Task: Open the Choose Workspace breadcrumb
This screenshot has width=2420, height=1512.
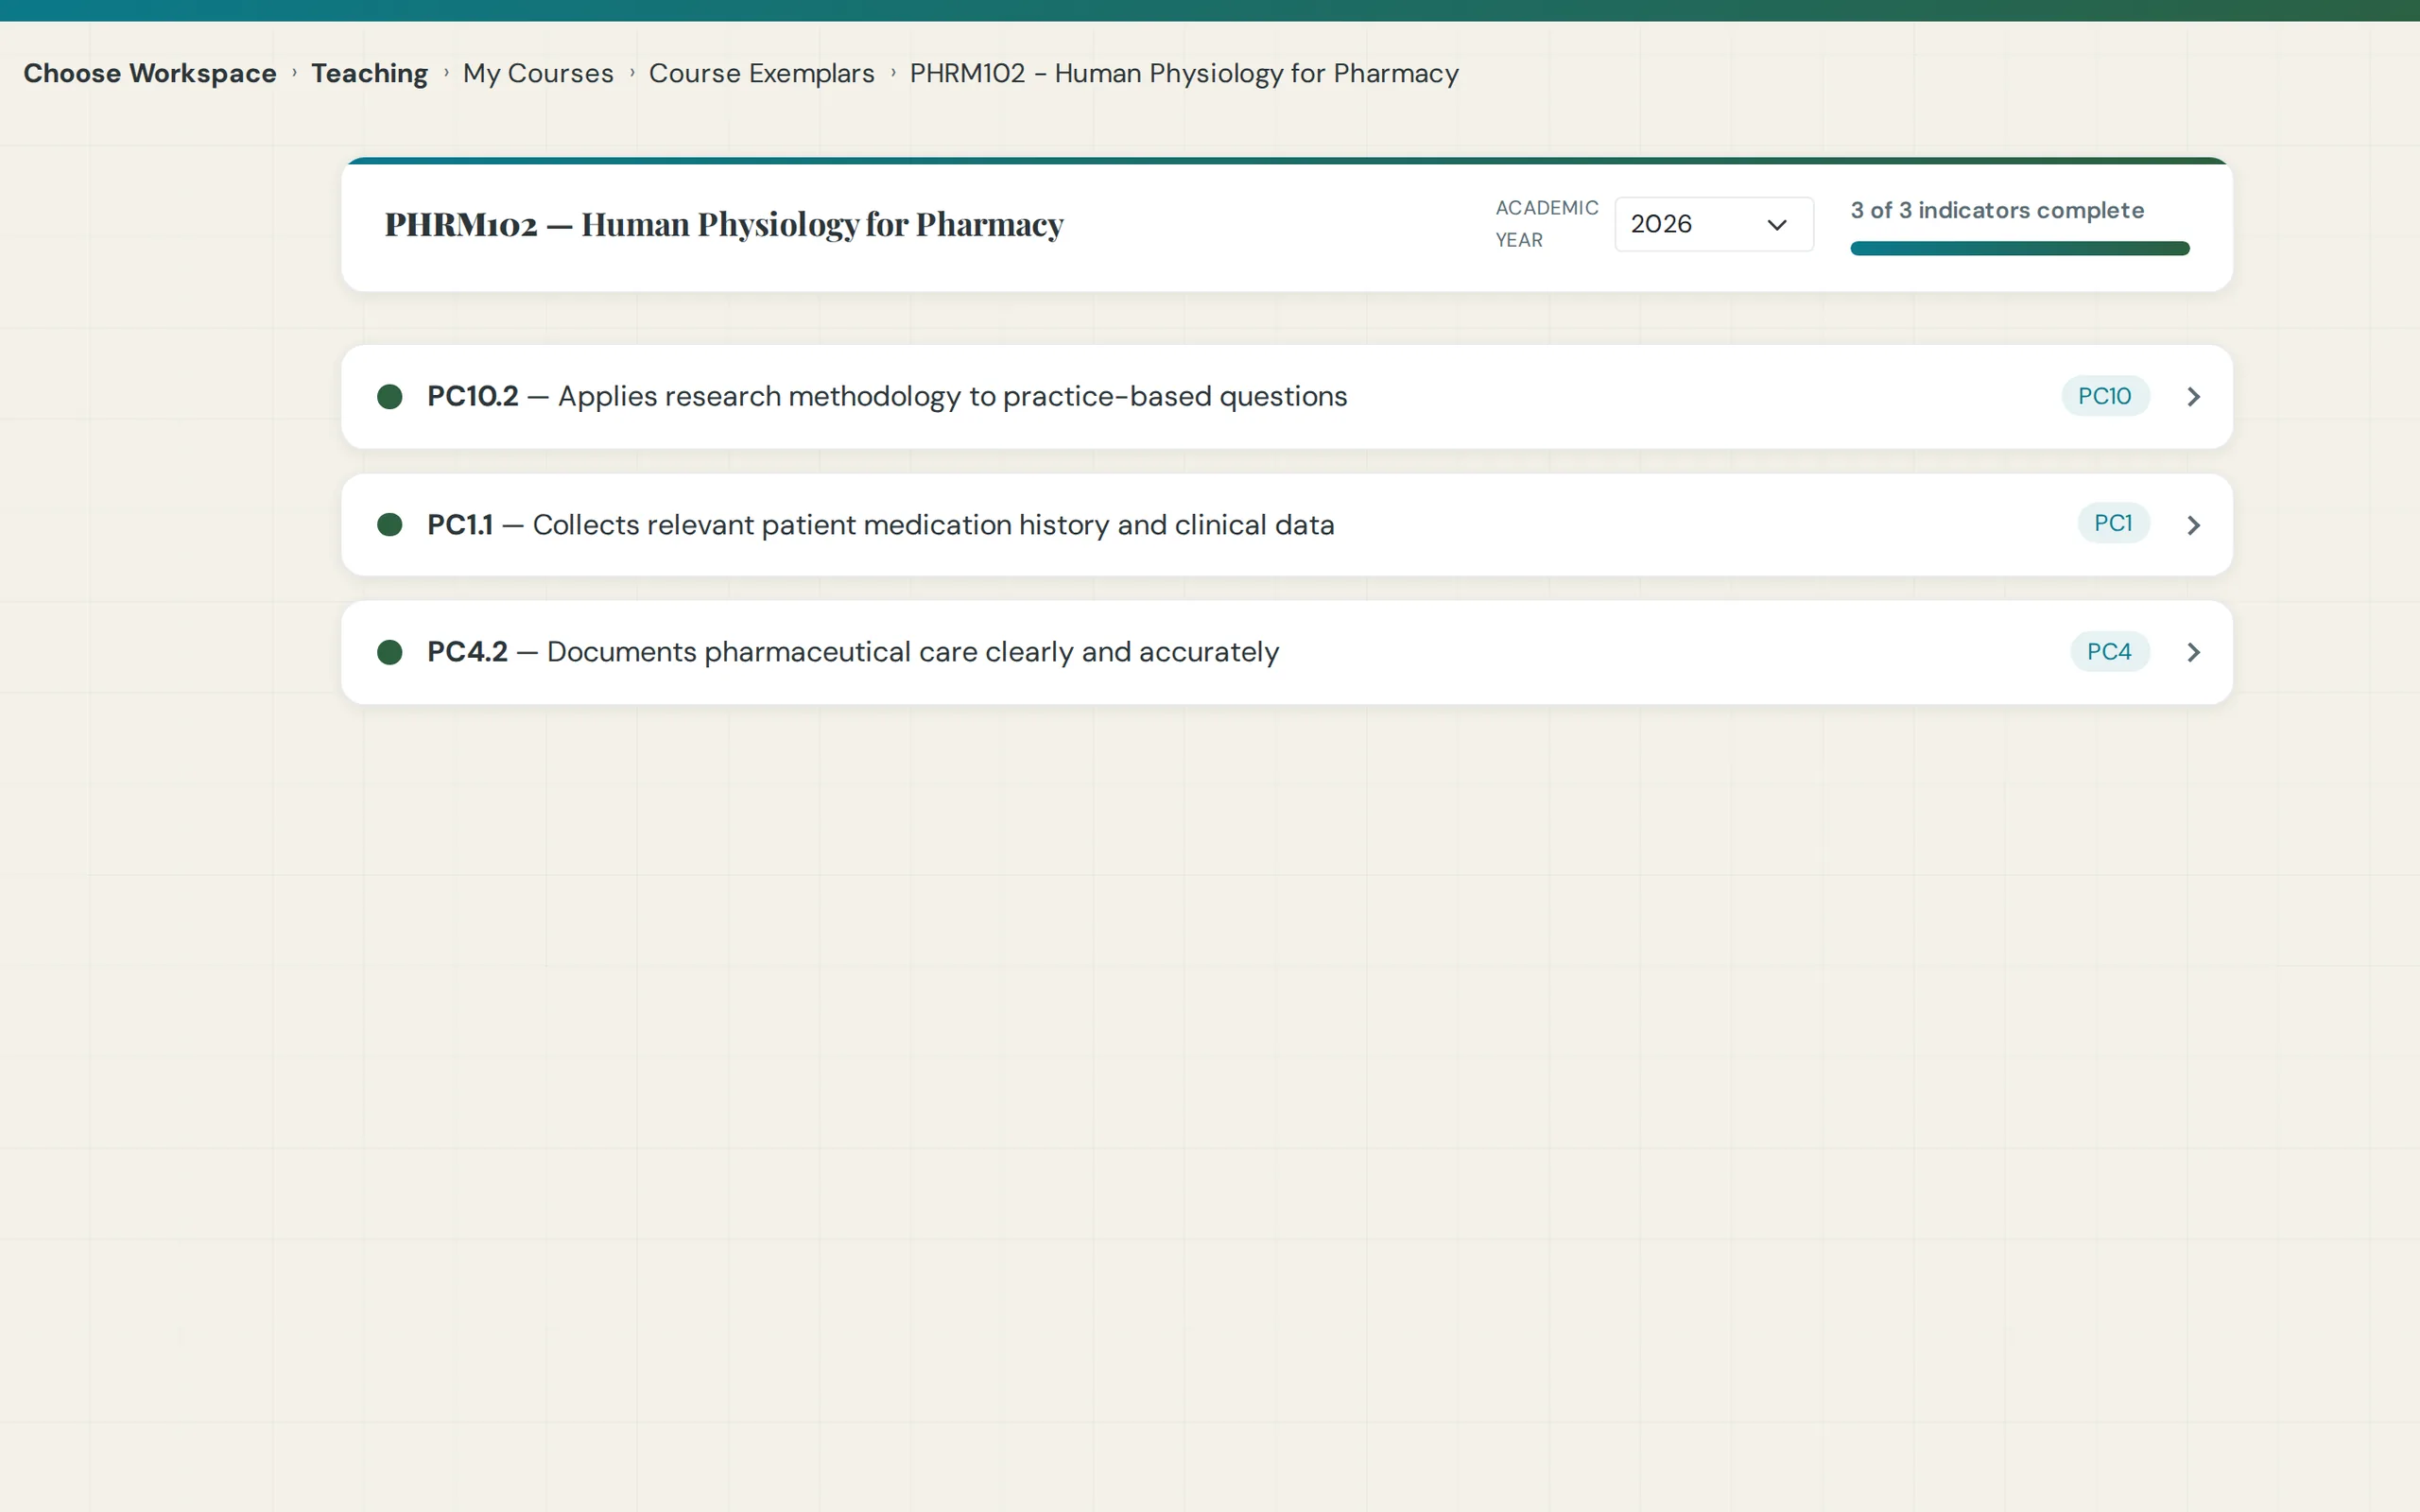Action: coord(150,74)
